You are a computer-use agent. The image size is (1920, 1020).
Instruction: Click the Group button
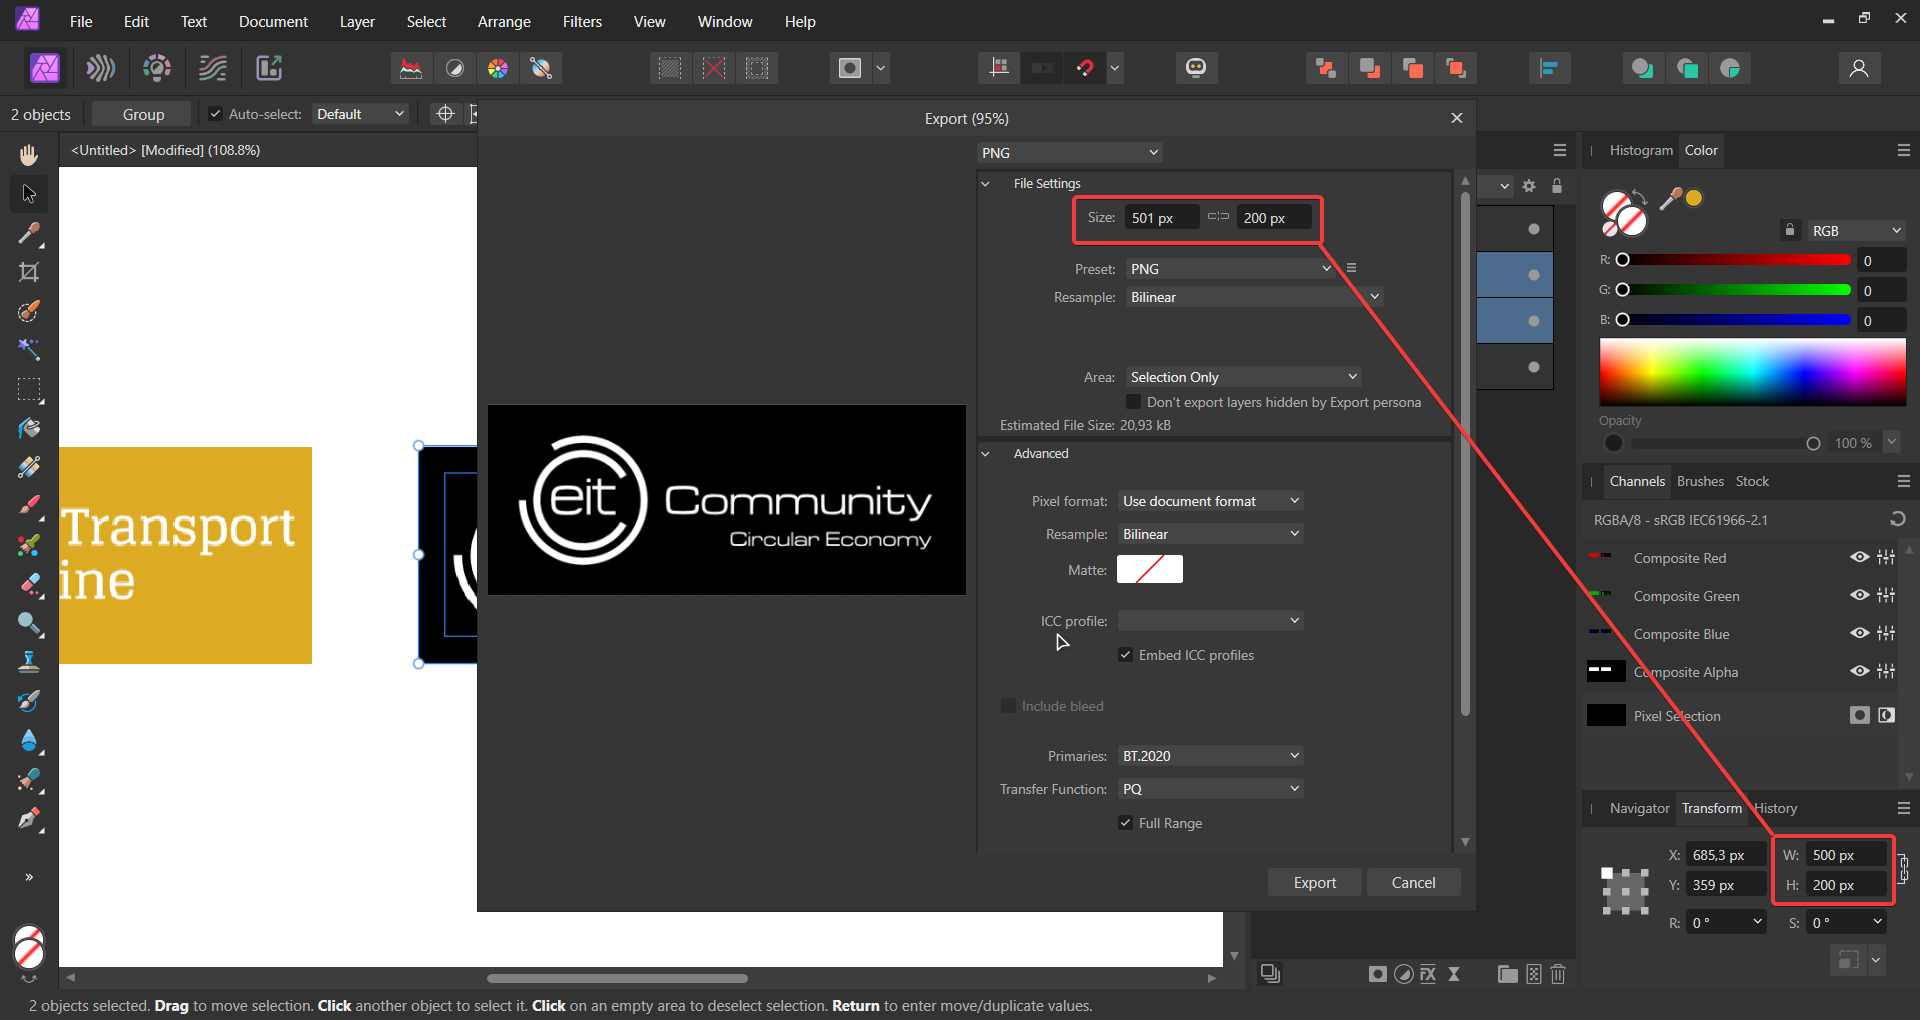[143, 114]
